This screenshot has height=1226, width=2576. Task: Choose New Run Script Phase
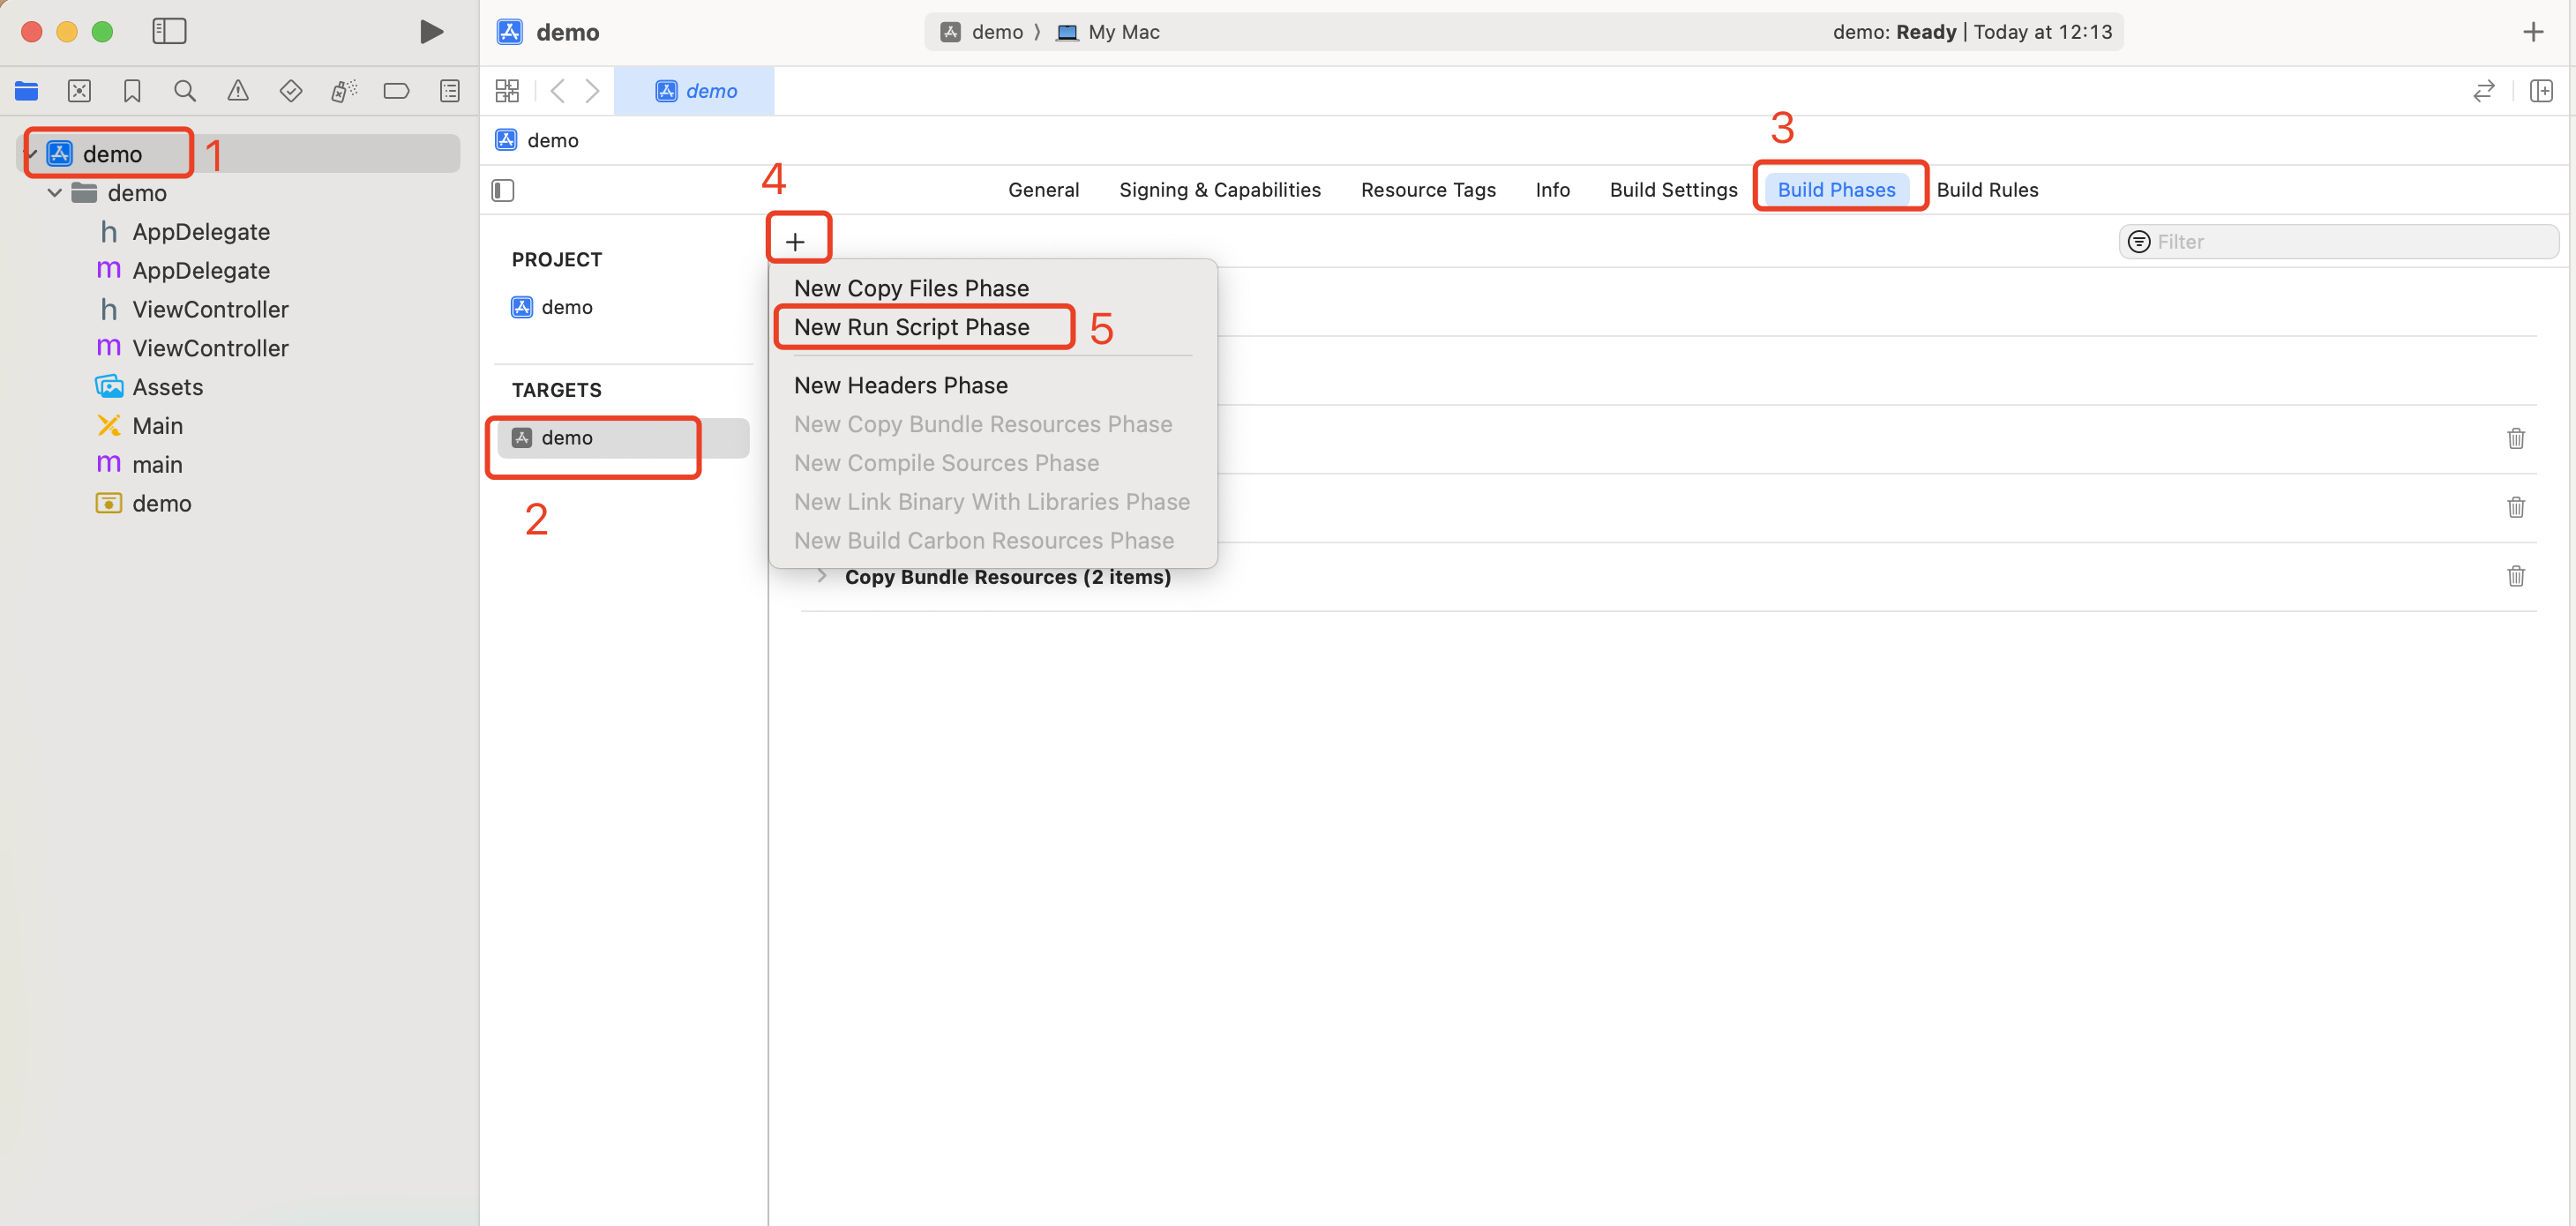tap(911, 327)
